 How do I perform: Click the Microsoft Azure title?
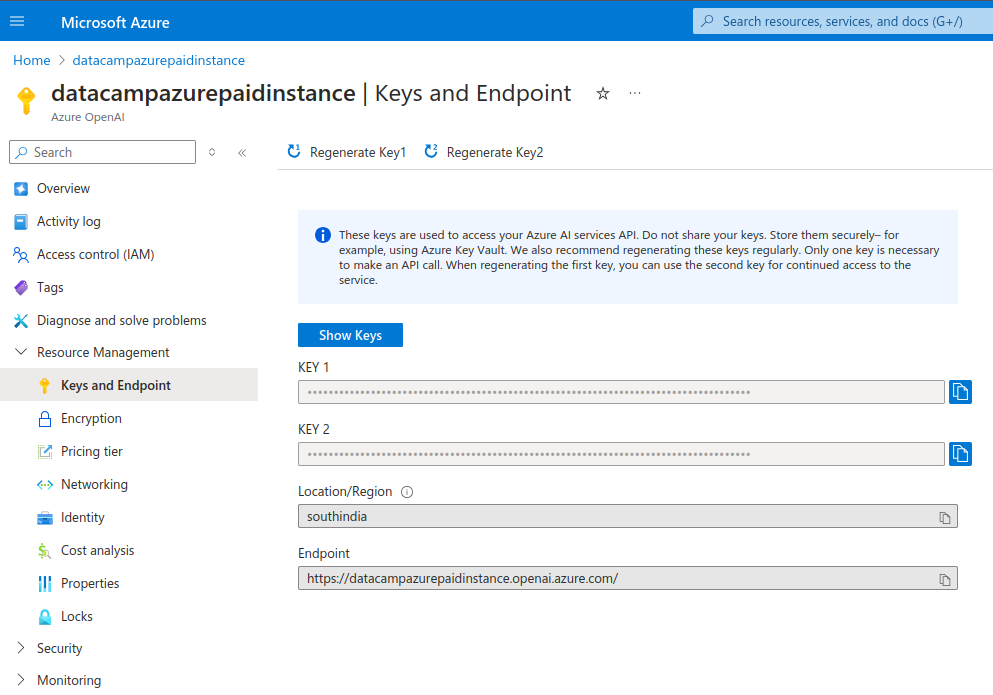(115, 22)
